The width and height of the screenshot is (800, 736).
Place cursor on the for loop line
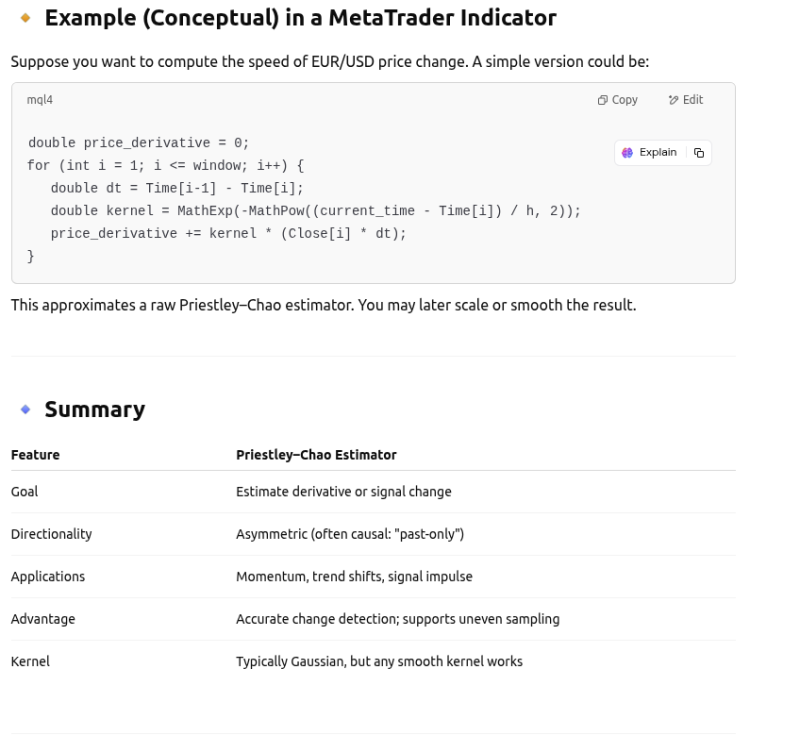(165, 165)
